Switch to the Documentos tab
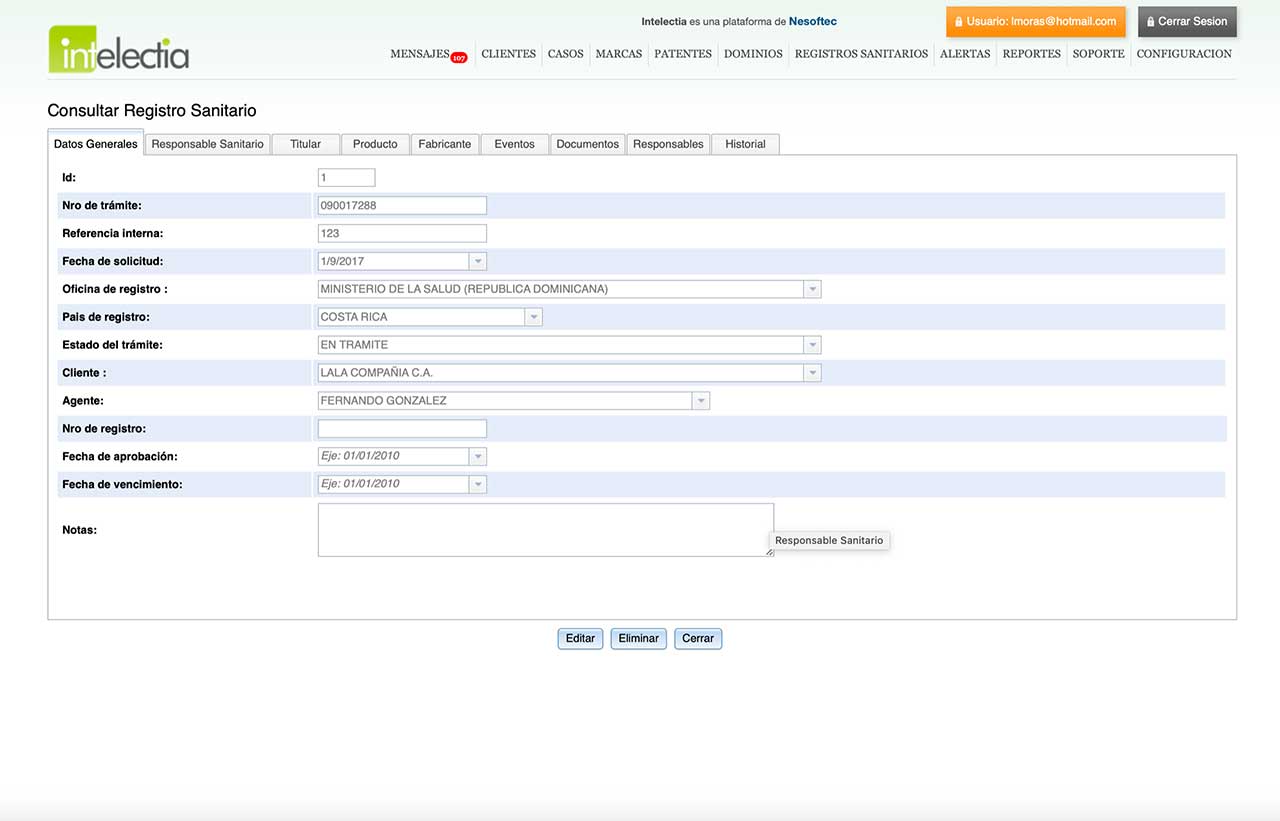The height and width of the screenshot is (821, 1280). pyautogui.click(x=587, y=144)
